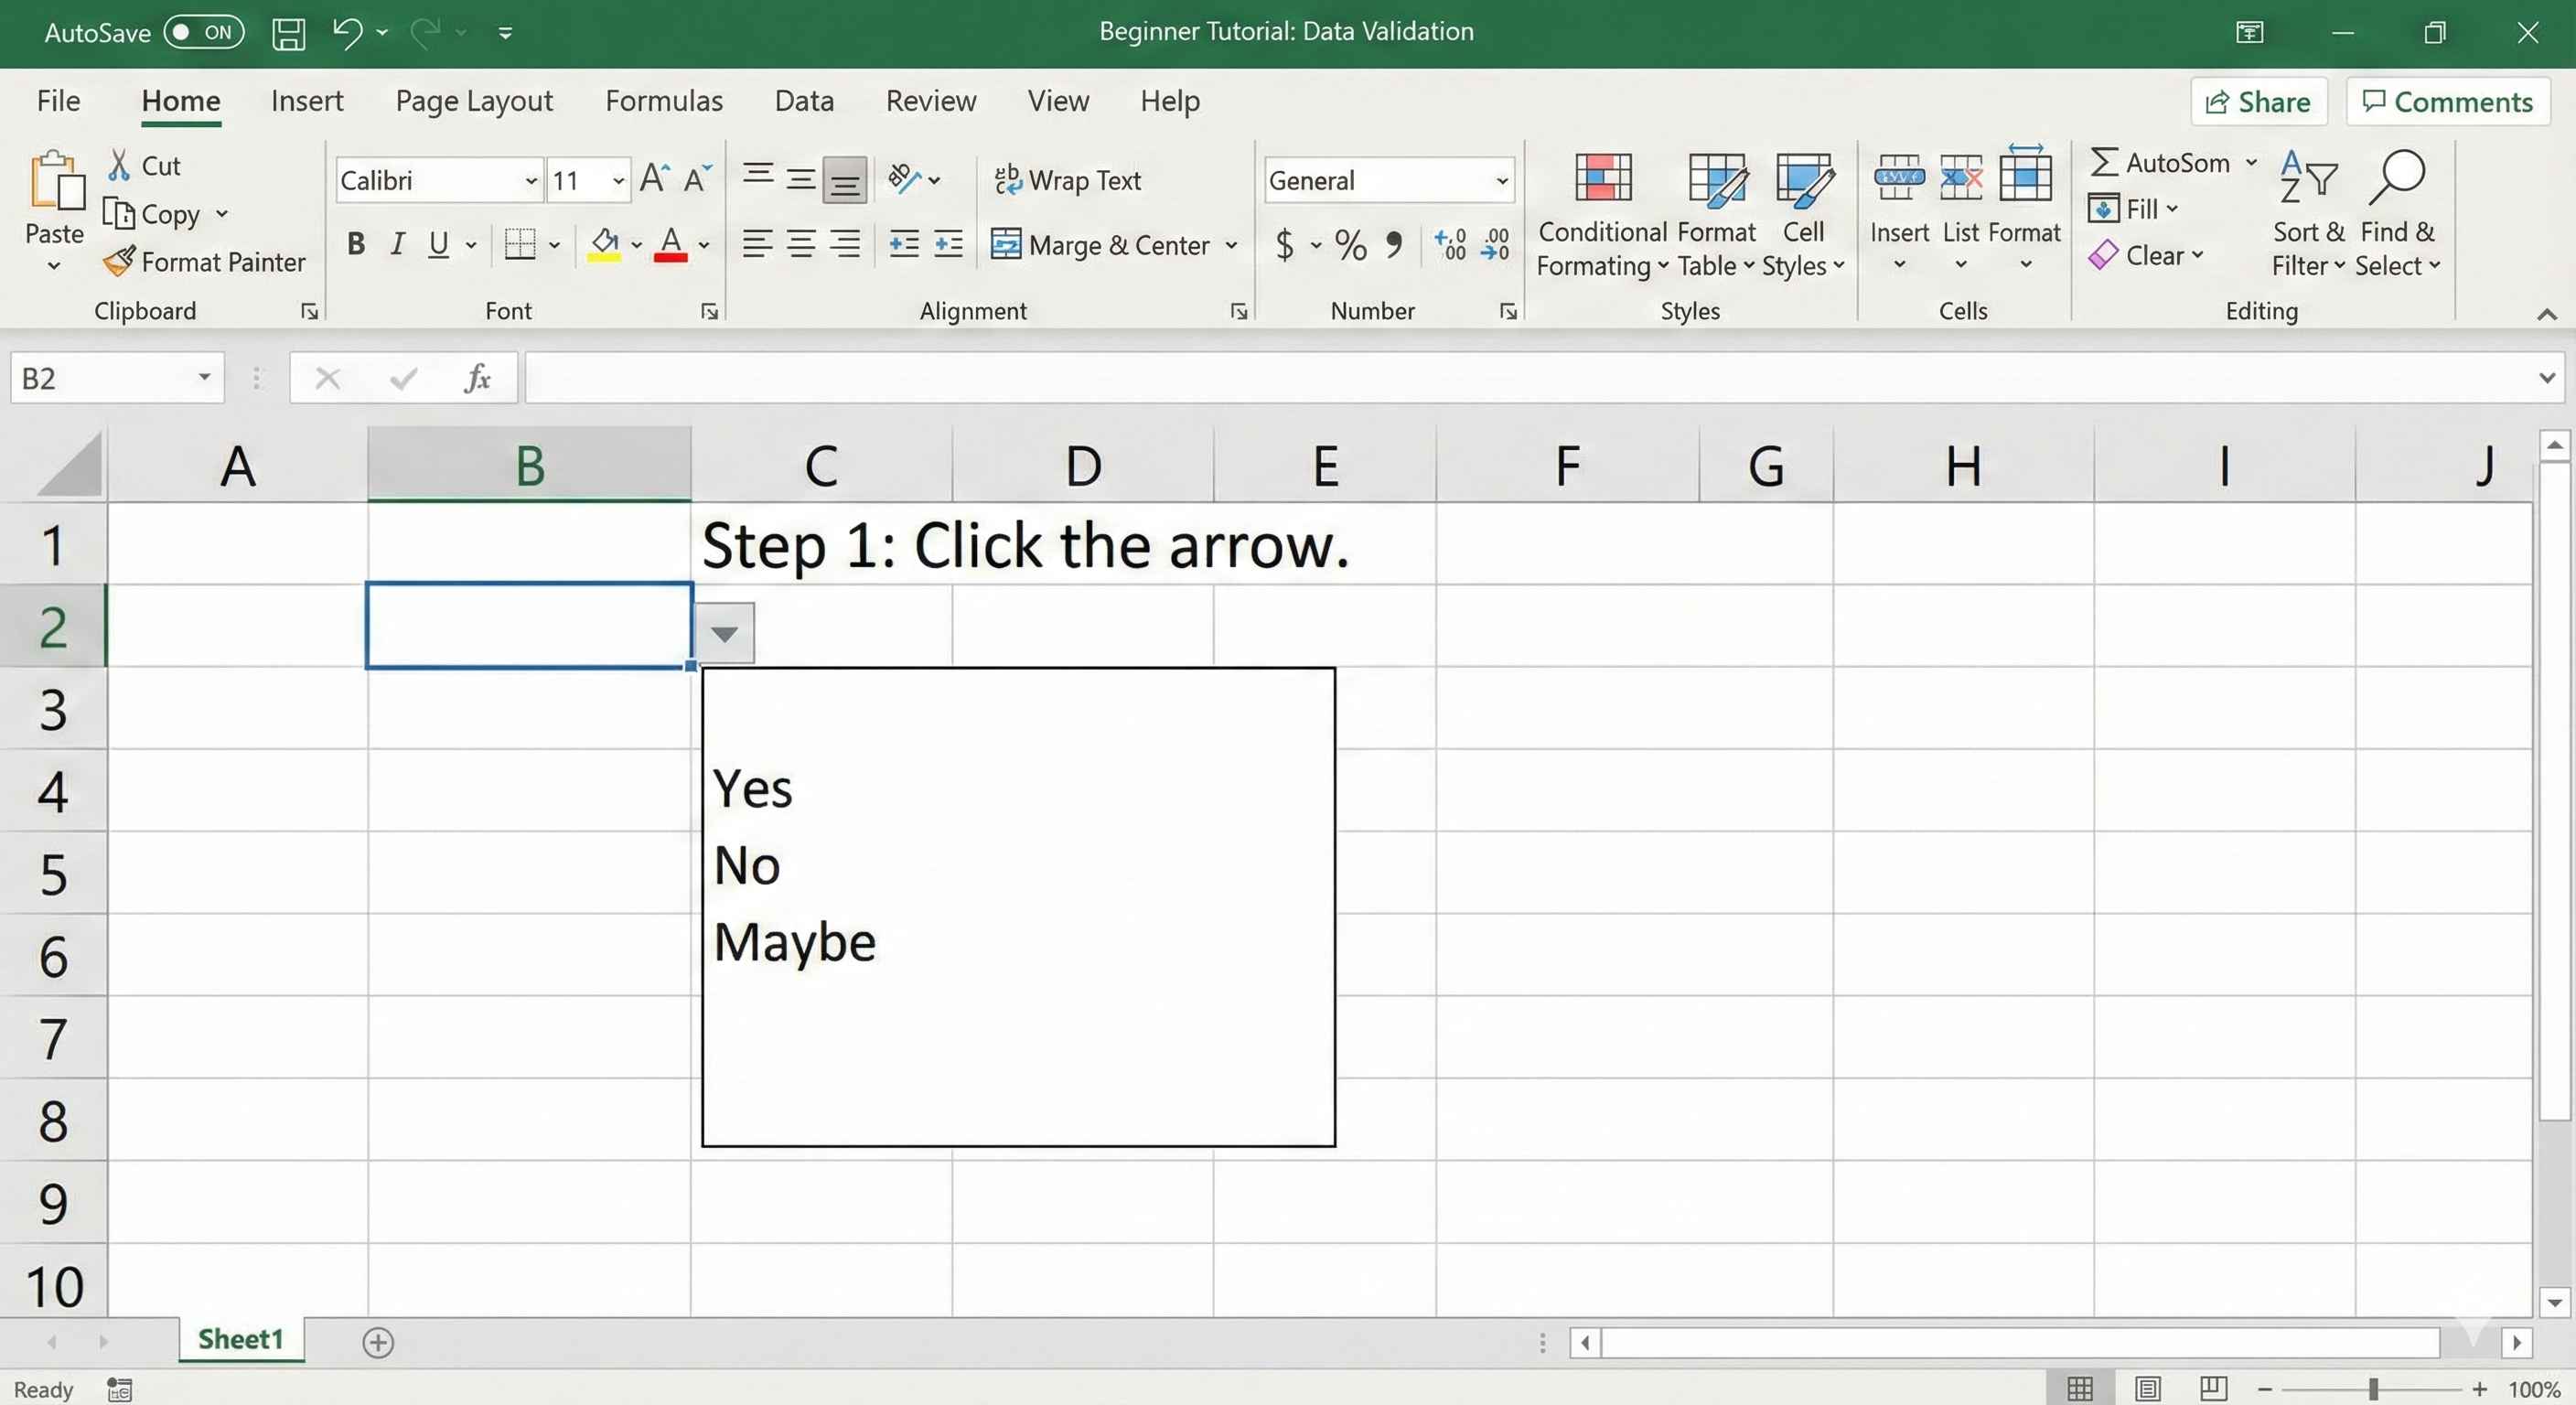This screenshot has width=2576, height=1405.
Task: Adjust the zoom slider
Action: [2374, 1389]
